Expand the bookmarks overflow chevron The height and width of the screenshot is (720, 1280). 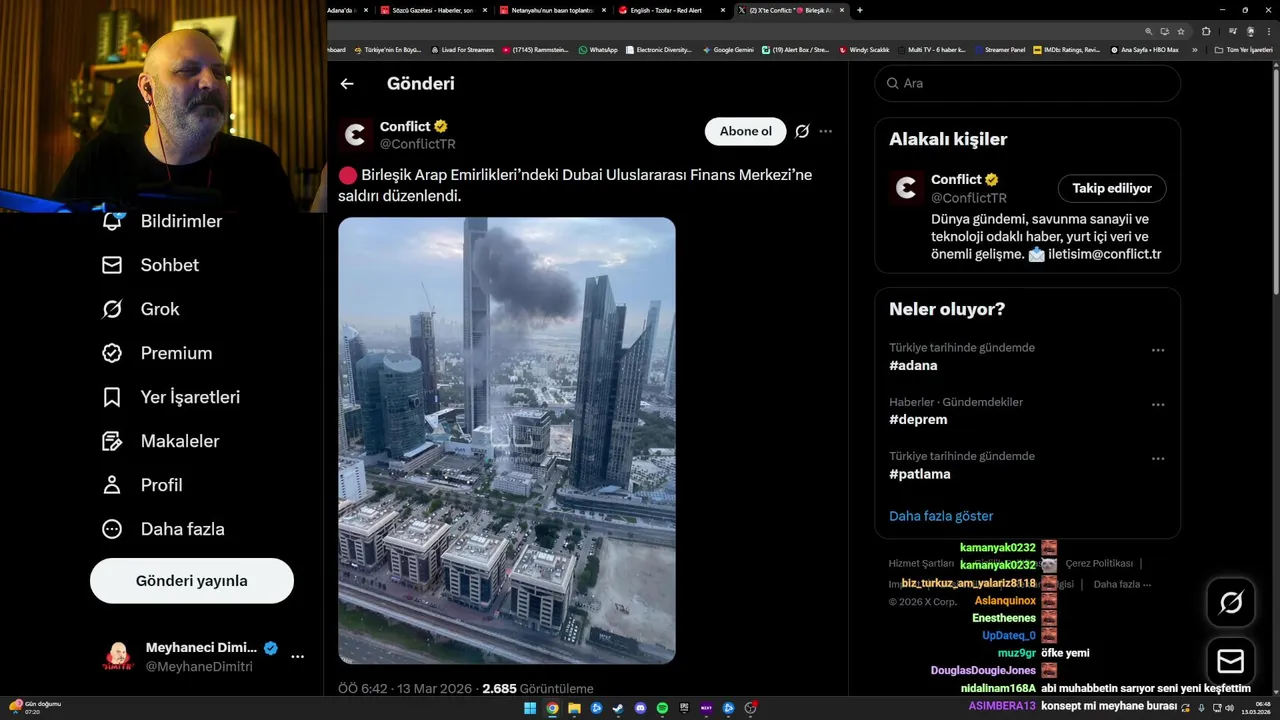[1194, 50]
